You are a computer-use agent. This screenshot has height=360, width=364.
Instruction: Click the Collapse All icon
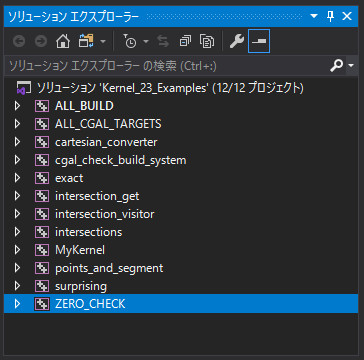click(x=185, y=41)
